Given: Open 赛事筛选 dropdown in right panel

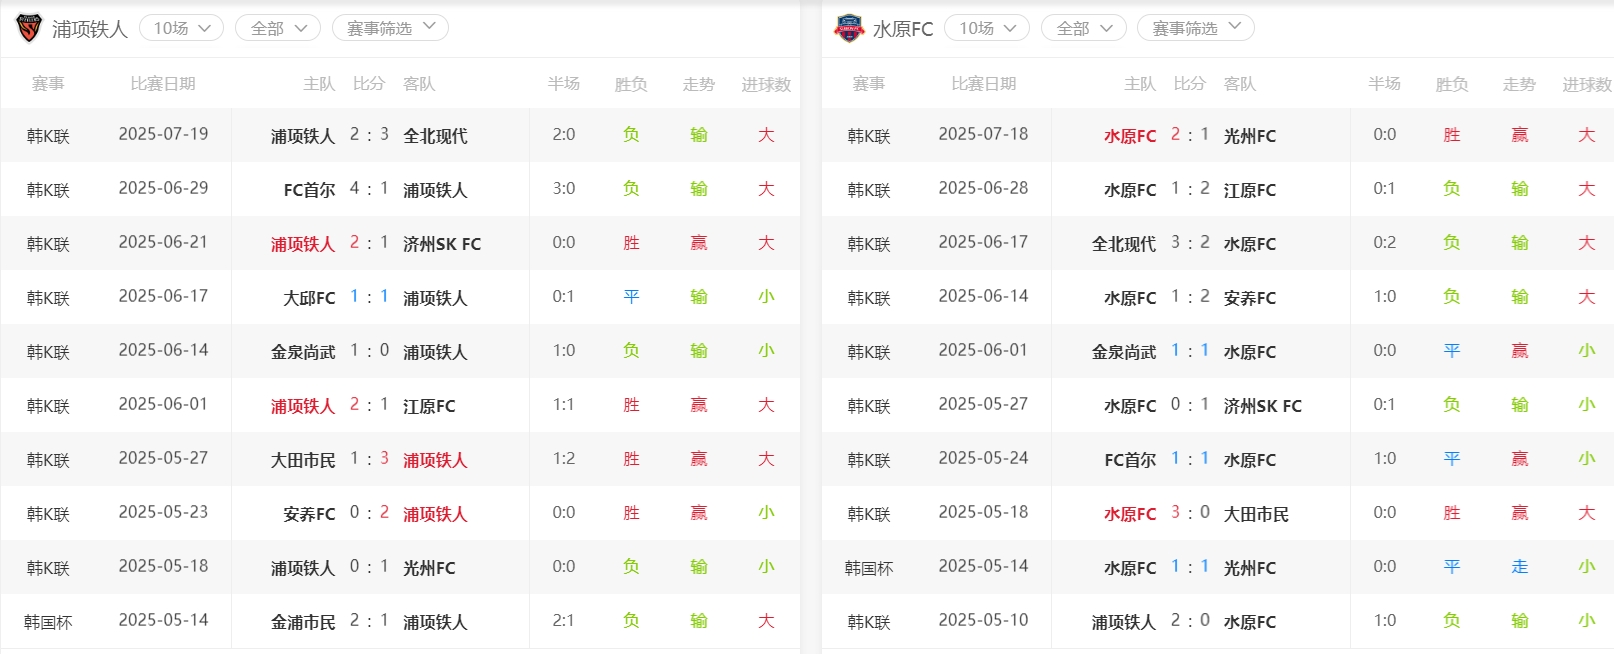Looking at the screenshot, I should point(1195,28).
